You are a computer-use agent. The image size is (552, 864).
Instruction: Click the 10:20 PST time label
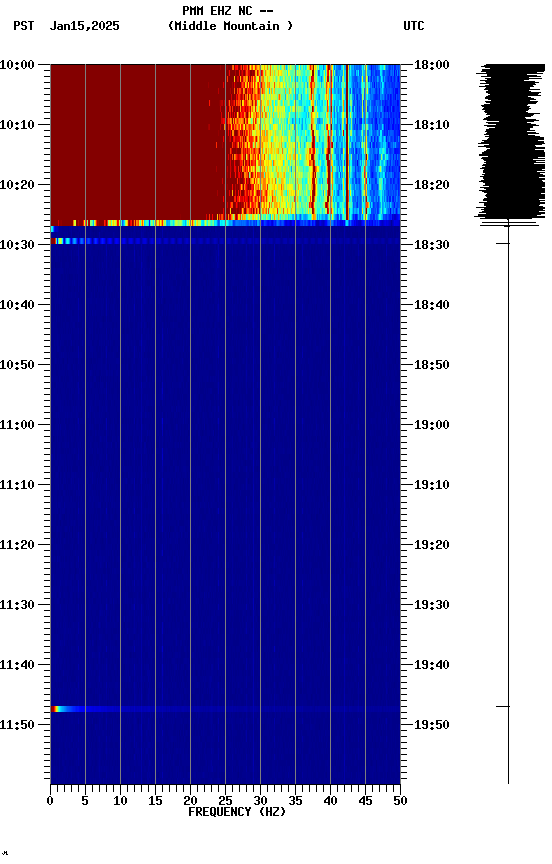17,185
